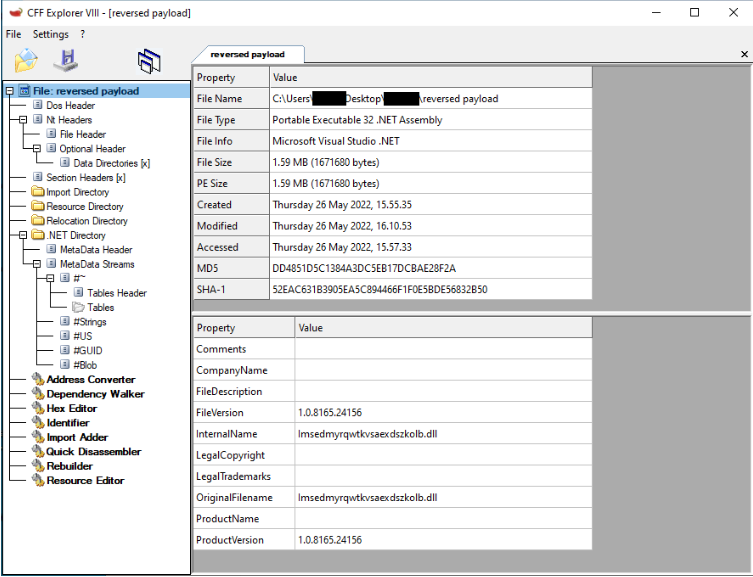Close the reversed payload tab with X
The height and width of the screenshot is (577, 753).
[744, 54]
